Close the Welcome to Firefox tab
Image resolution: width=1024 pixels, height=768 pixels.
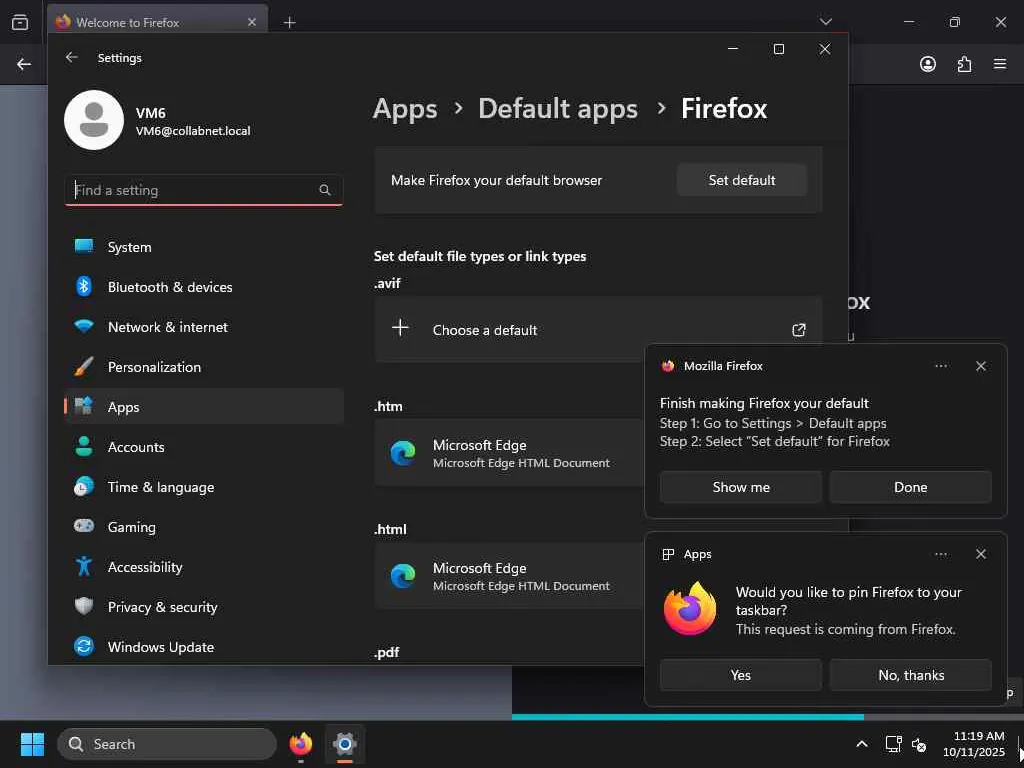tap(252, 22)
